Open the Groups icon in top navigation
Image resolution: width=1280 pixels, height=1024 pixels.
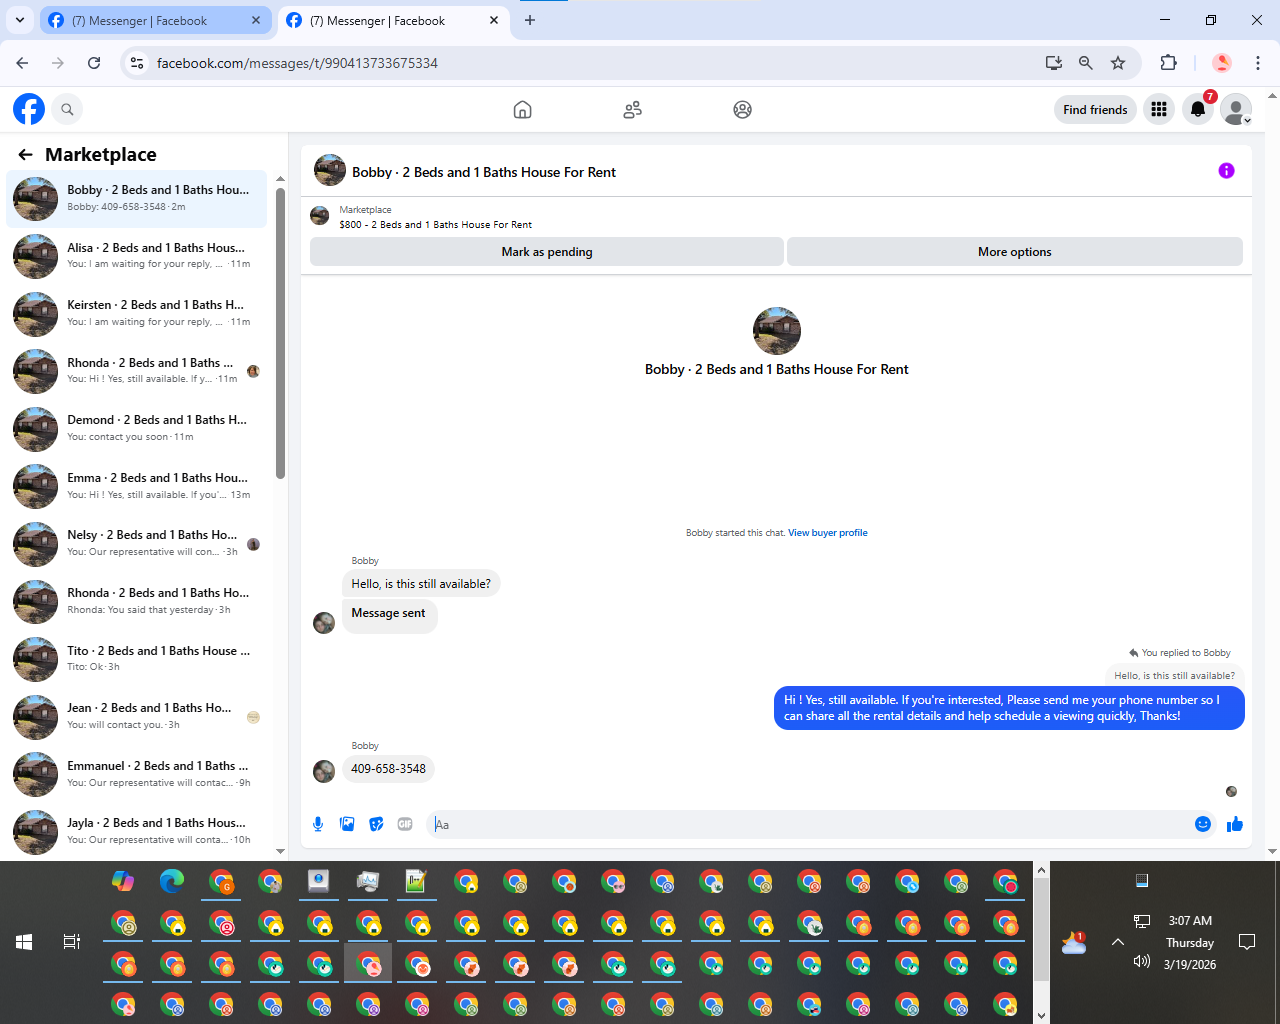742,110
